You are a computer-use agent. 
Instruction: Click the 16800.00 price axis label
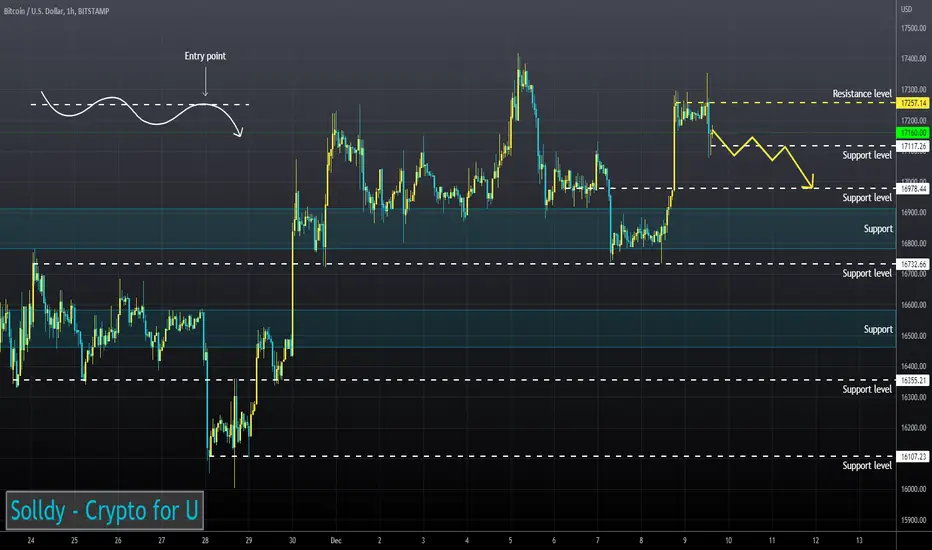[x=914, y=243]
